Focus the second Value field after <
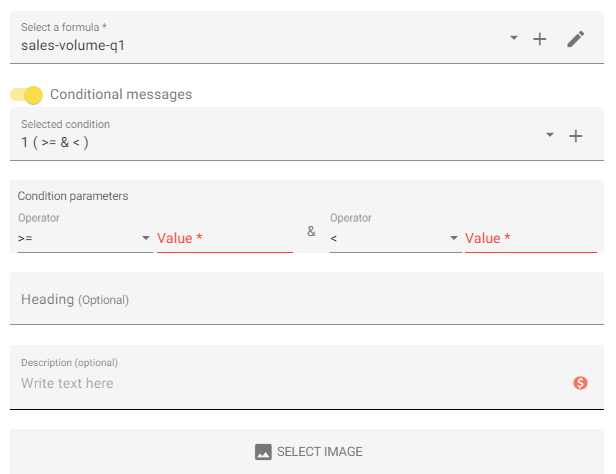Image resolution: width=616 pixels, height=474 pixels. 531,238
